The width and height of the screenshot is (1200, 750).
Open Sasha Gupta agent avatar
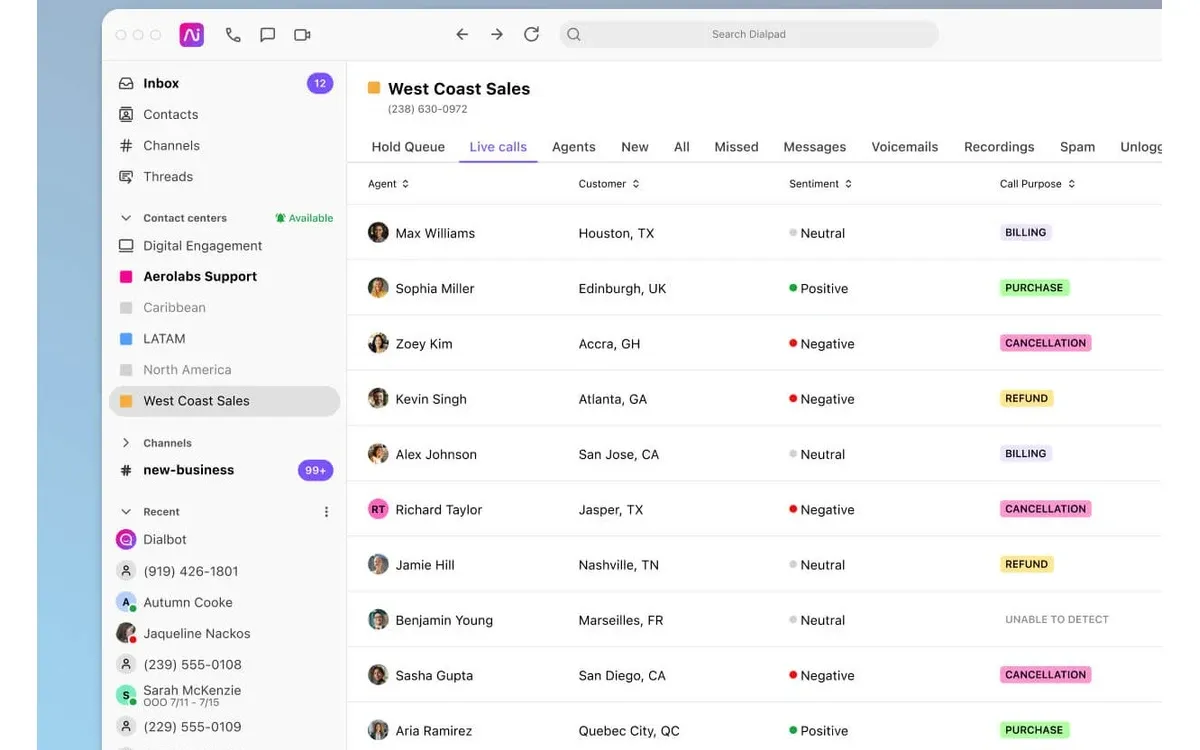click(378, 675)
